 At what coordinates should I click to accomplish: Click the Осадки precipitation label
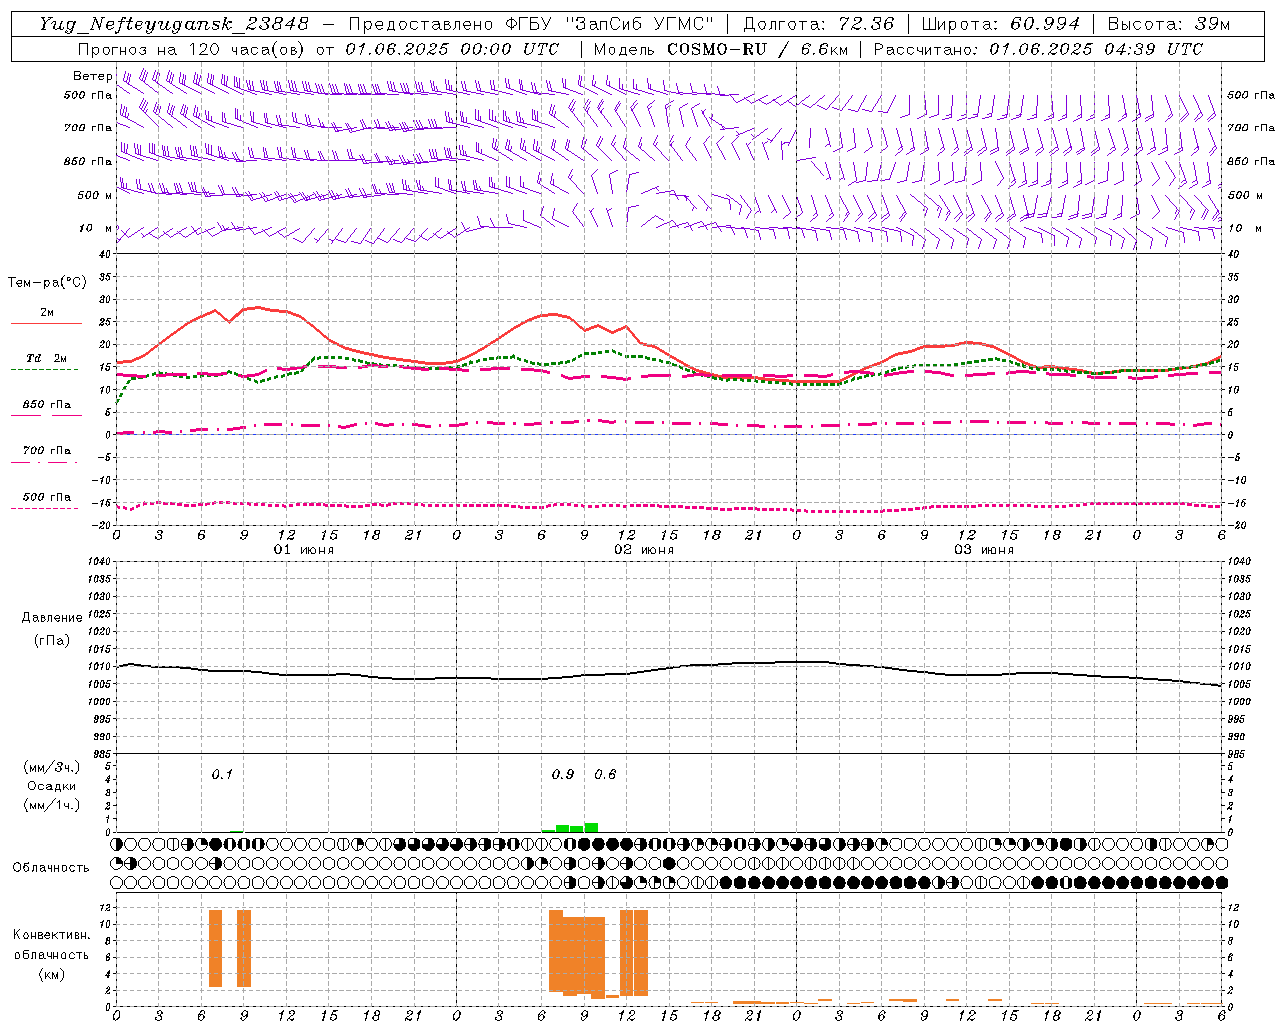(52, 786)
